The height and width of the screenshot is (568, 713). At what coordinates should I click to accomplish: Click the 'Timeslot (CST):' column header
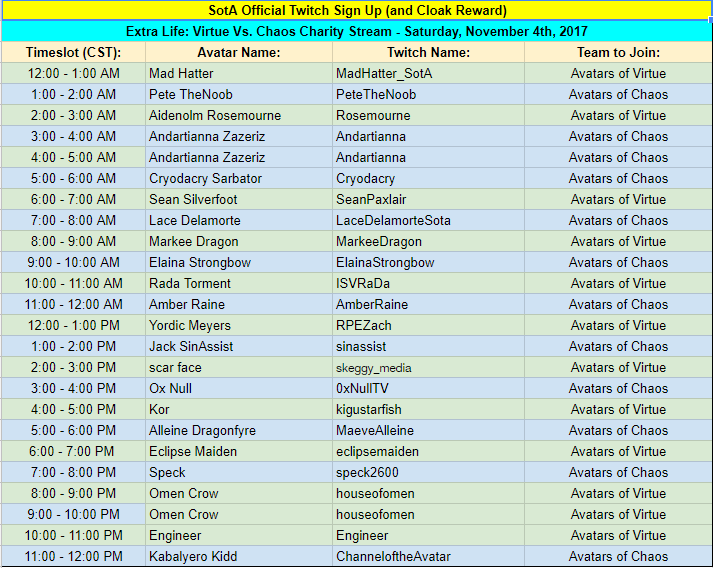73,52
